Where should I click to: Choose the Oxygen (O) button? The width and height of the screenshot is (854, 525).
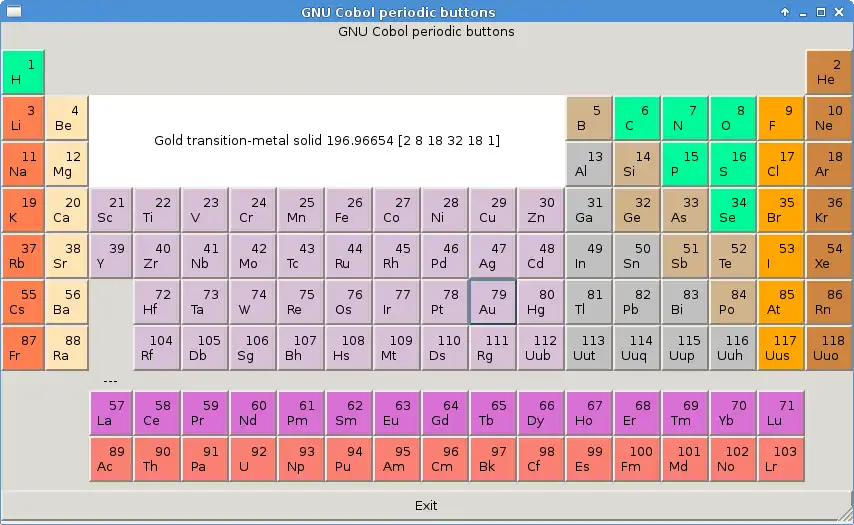tap(733, 118)
